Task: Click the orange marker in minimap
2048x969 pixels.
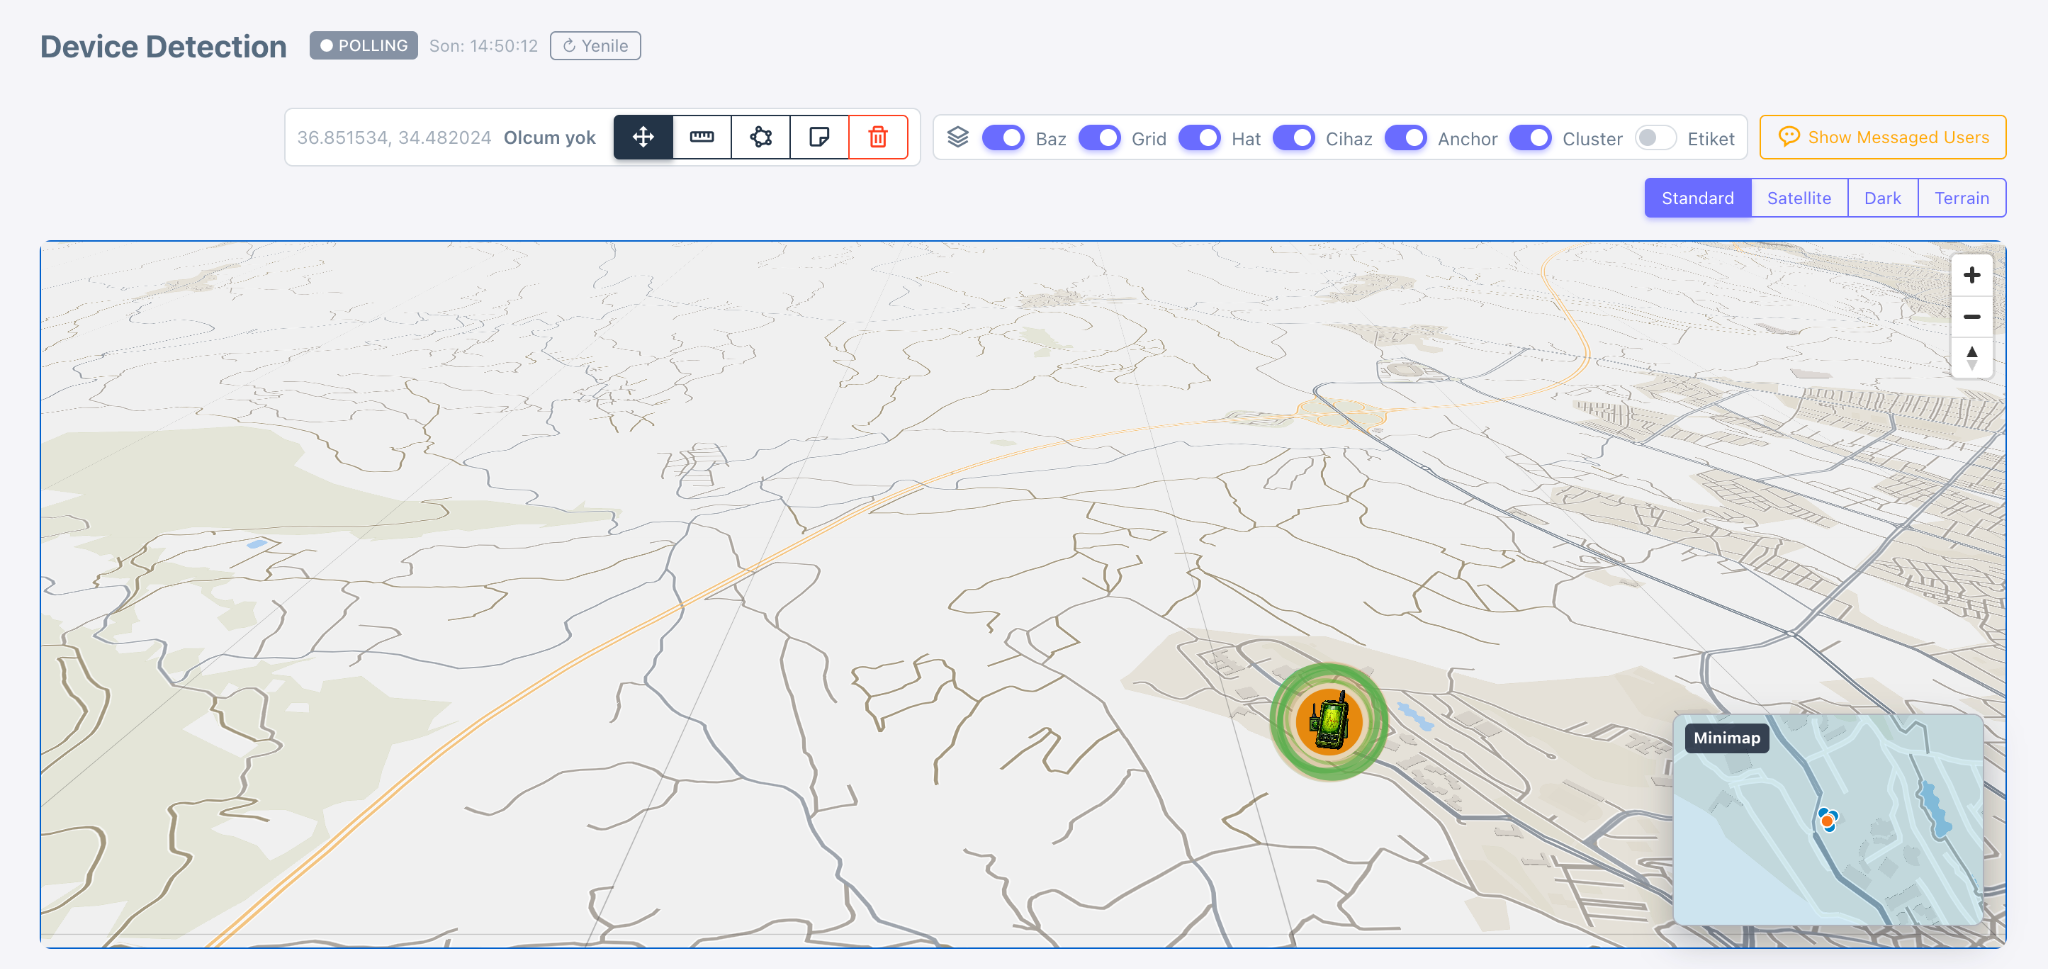Action: click(x=1827, y=821)
